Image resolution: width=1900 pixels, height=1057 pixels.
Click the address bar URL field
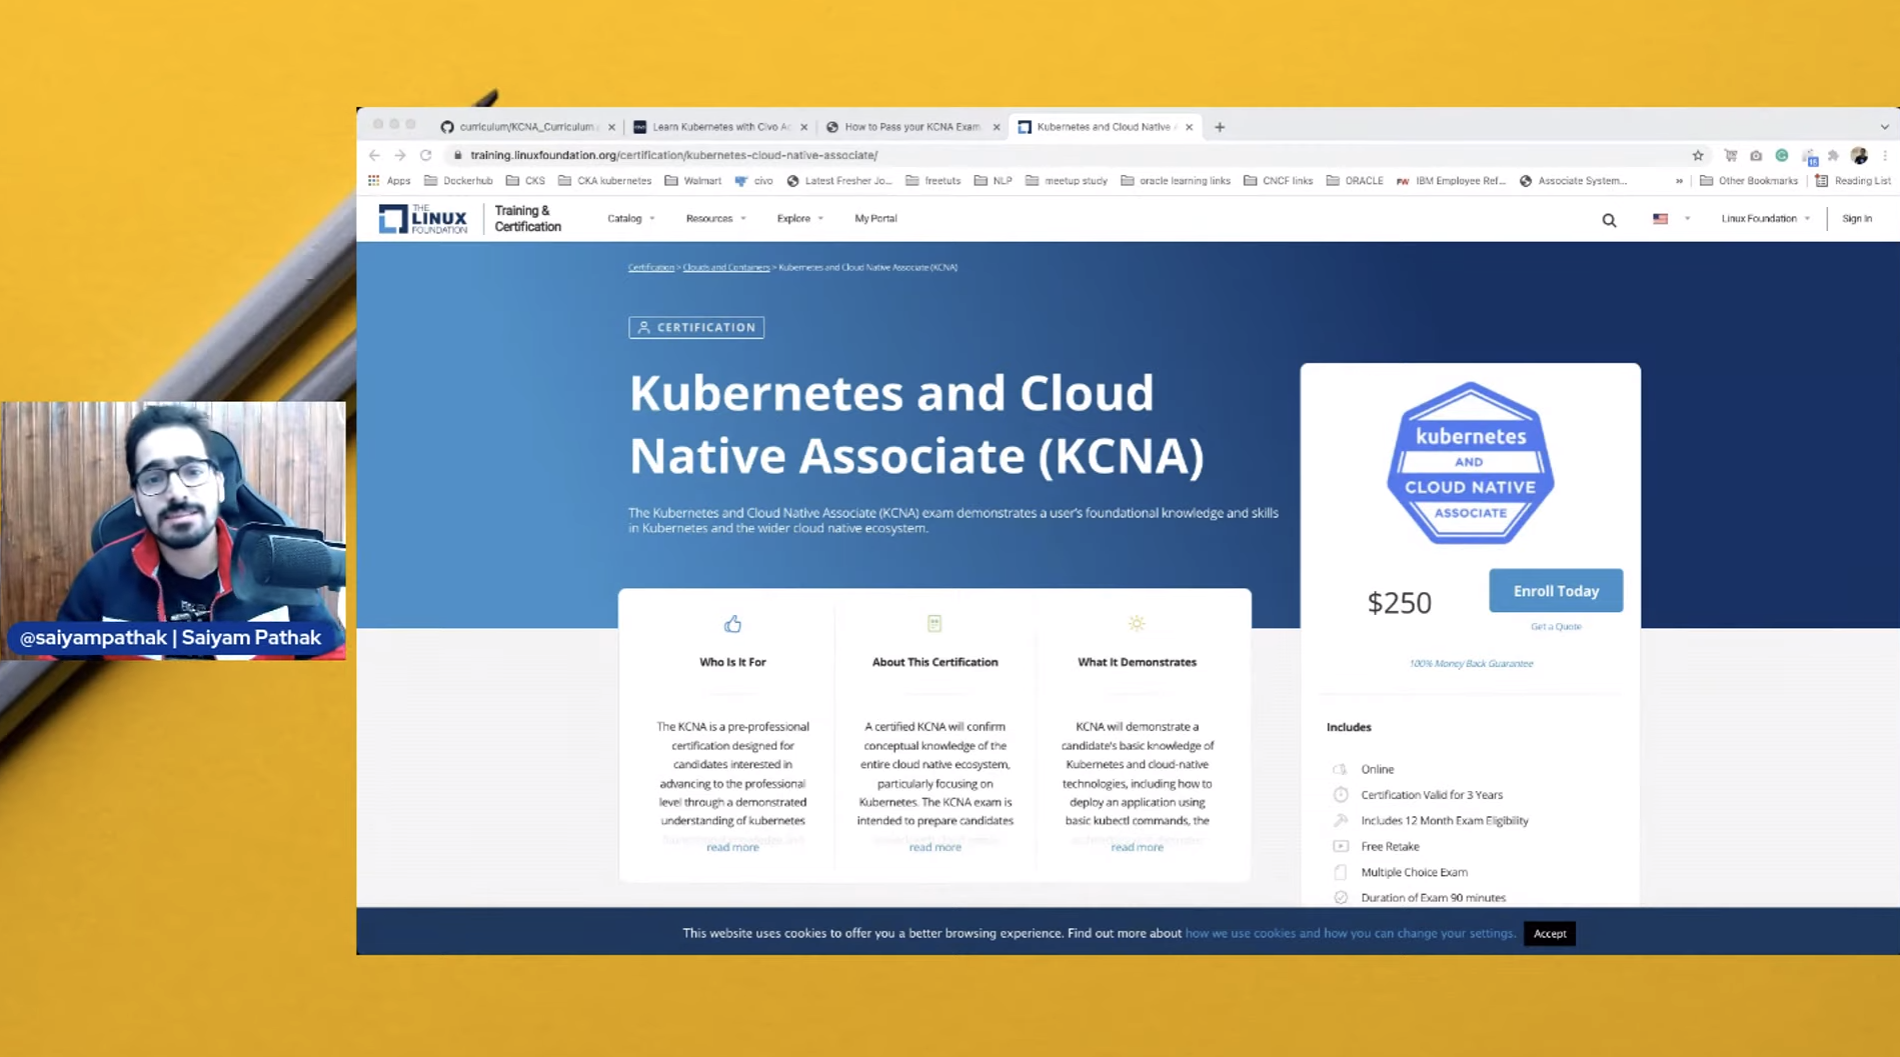1070,155
